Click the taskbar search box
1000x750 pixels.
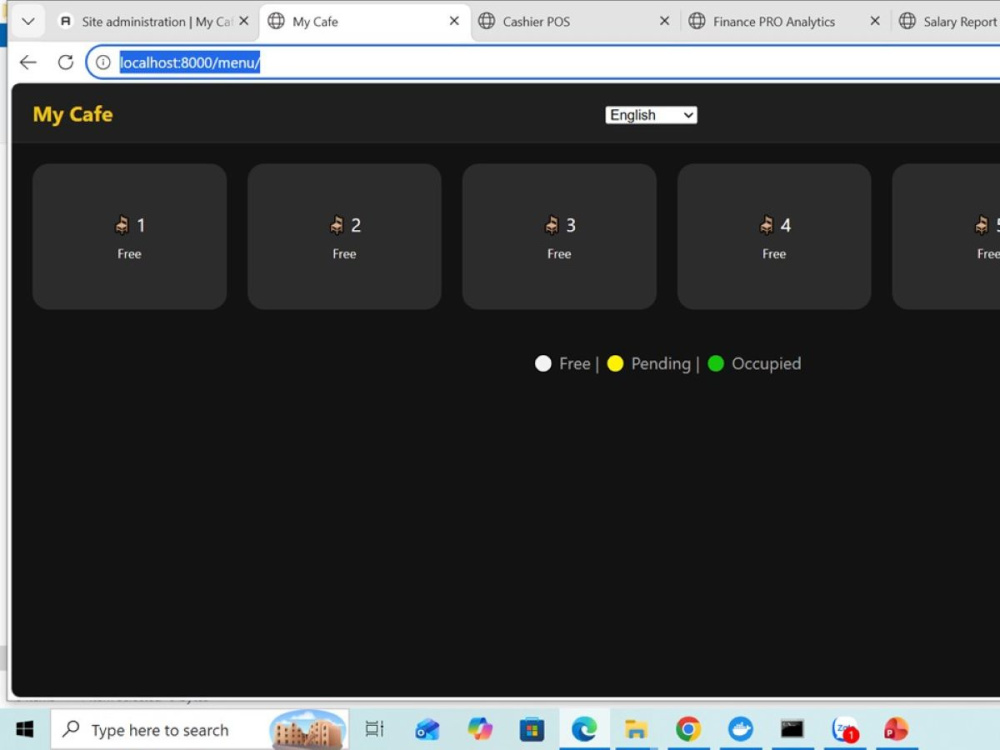199,730
